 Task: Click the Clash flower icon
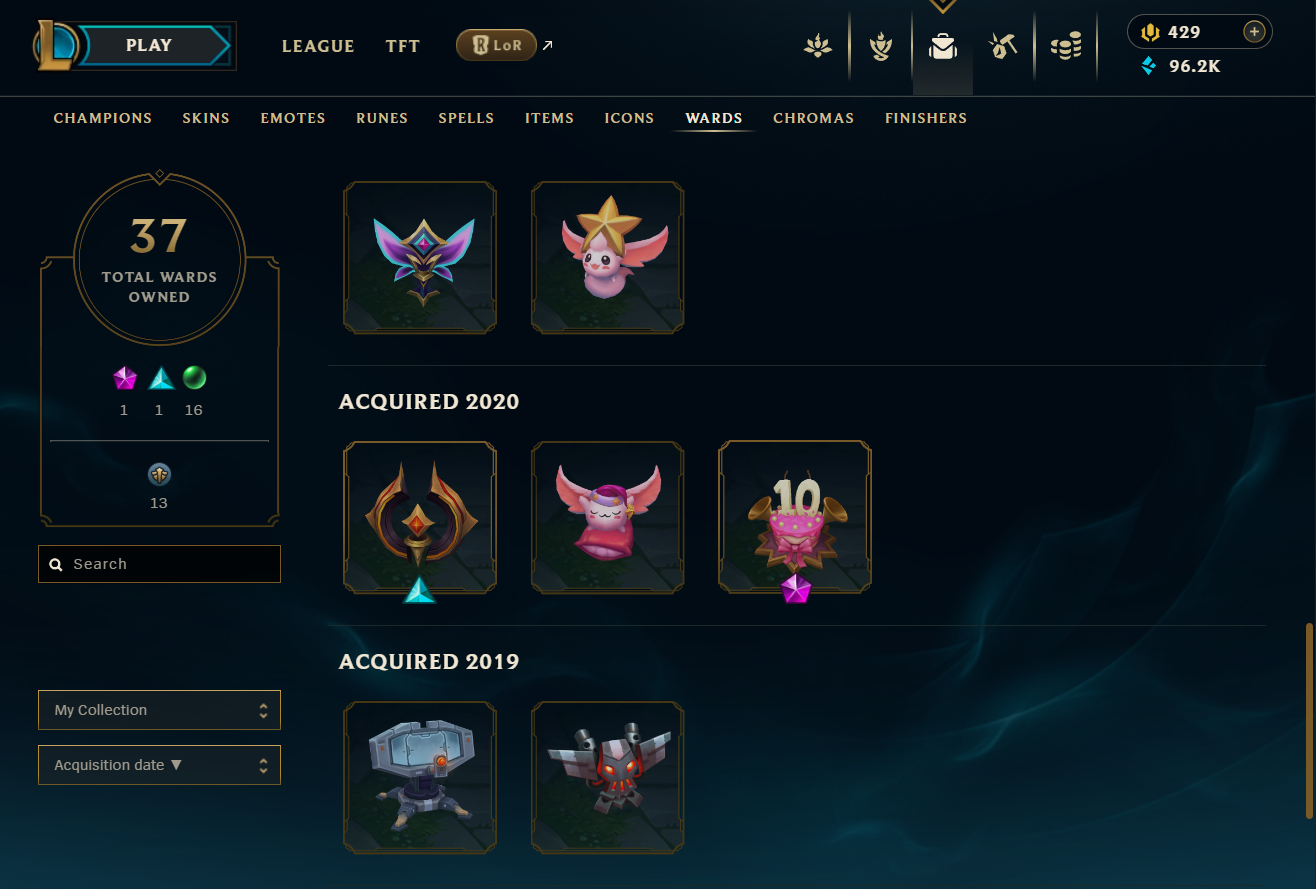(818, 46)
